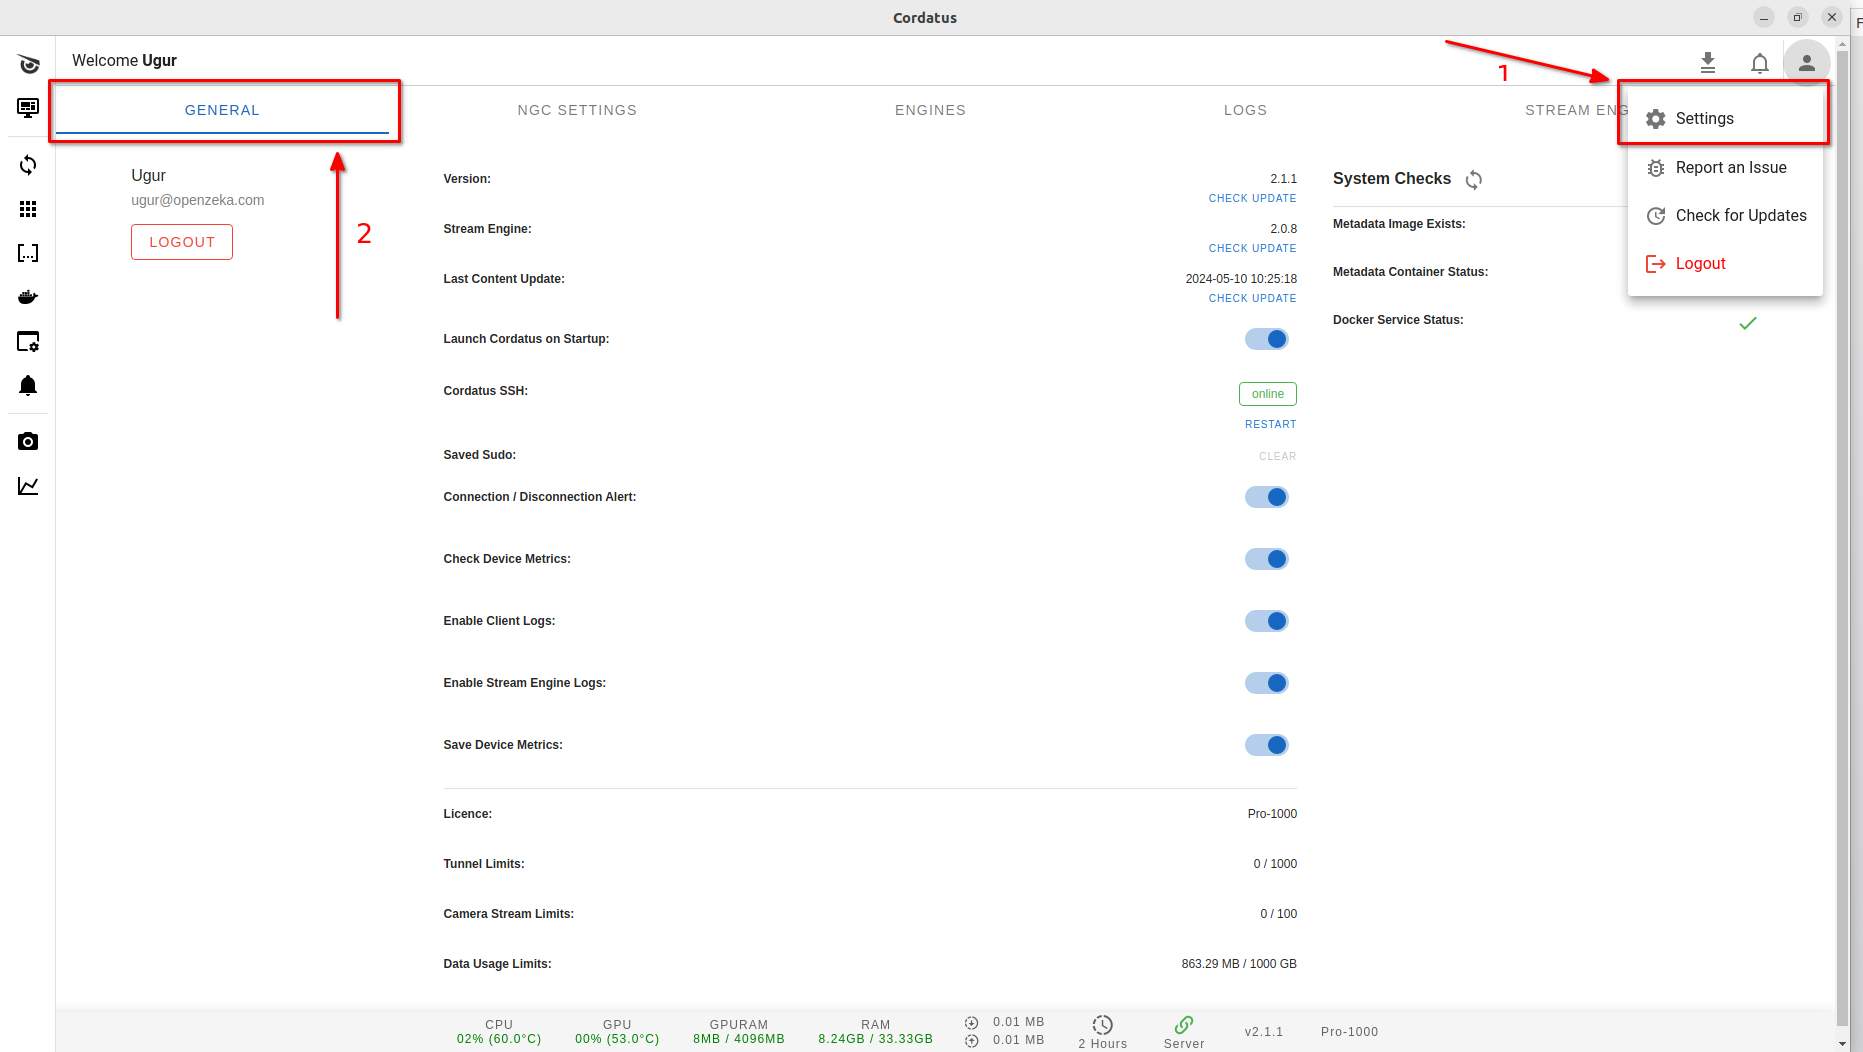
Task: Switch to the LOGS tab
Action: point(1245,110)
